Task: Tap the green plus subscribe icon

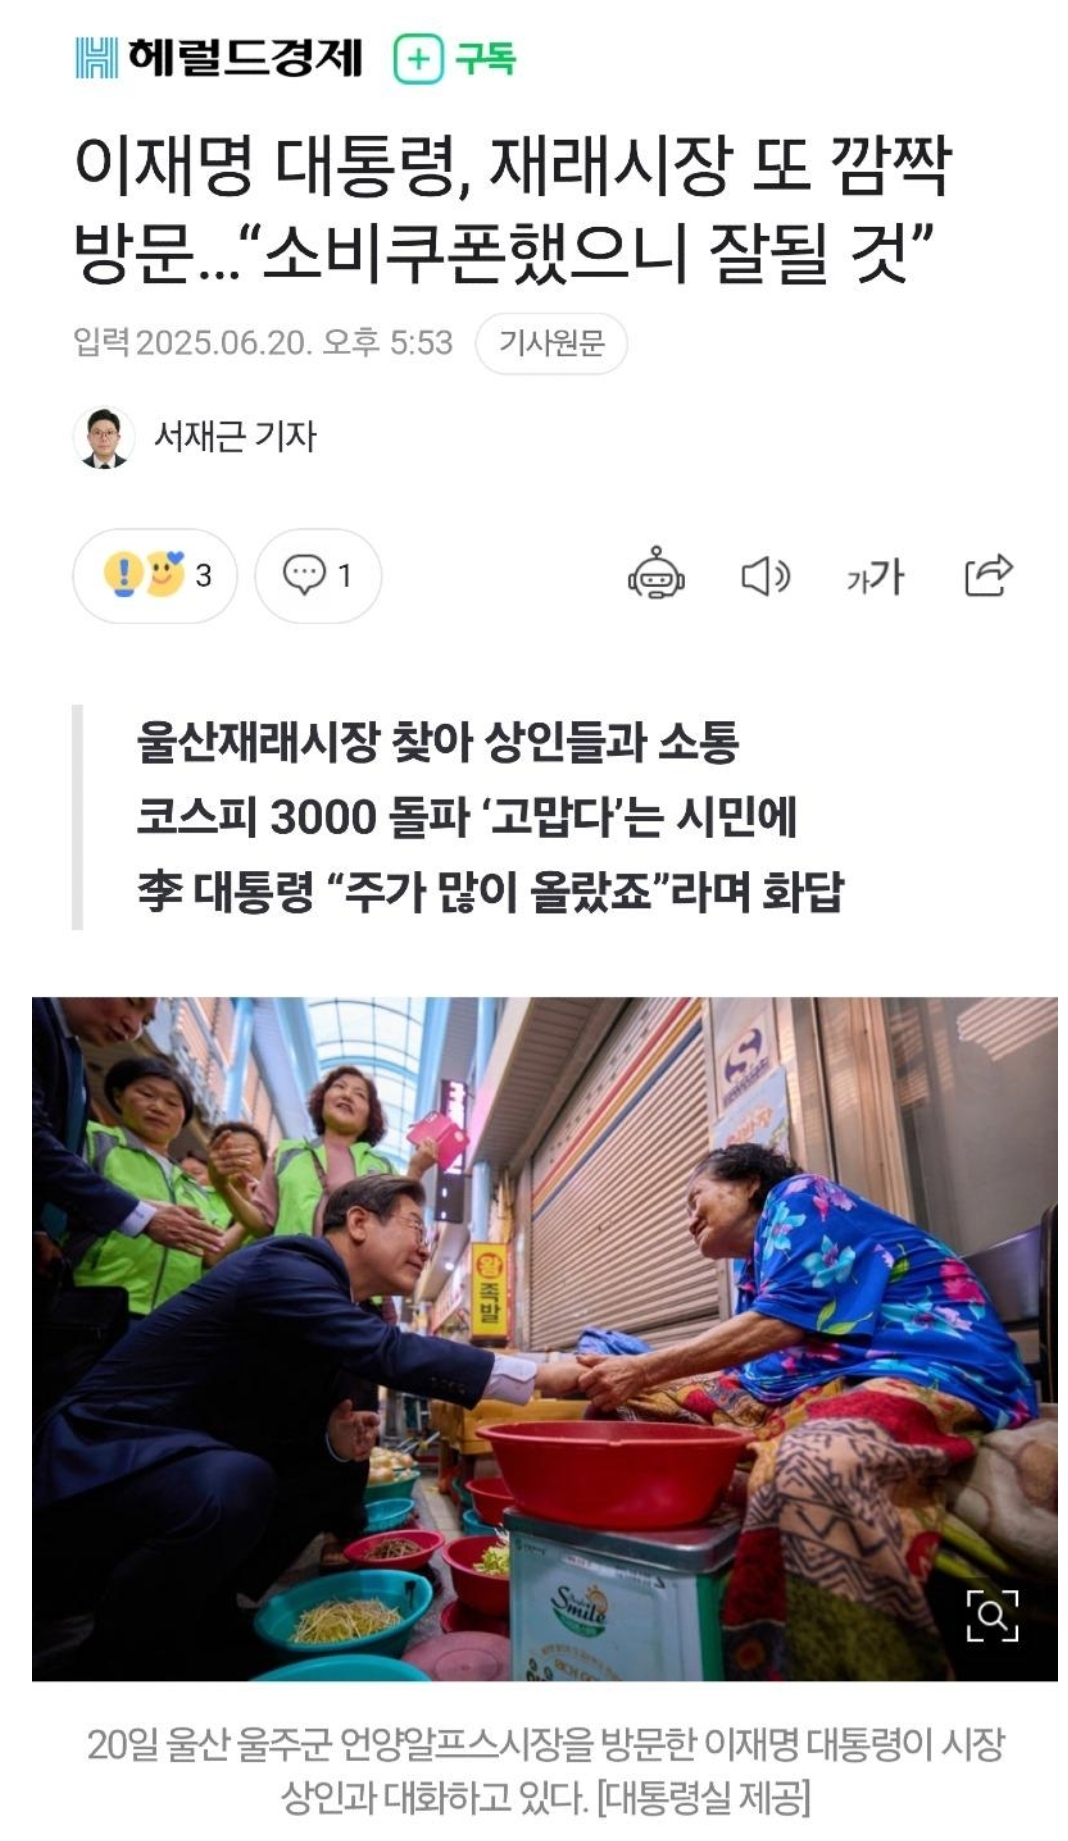Action: pos(418,59)
